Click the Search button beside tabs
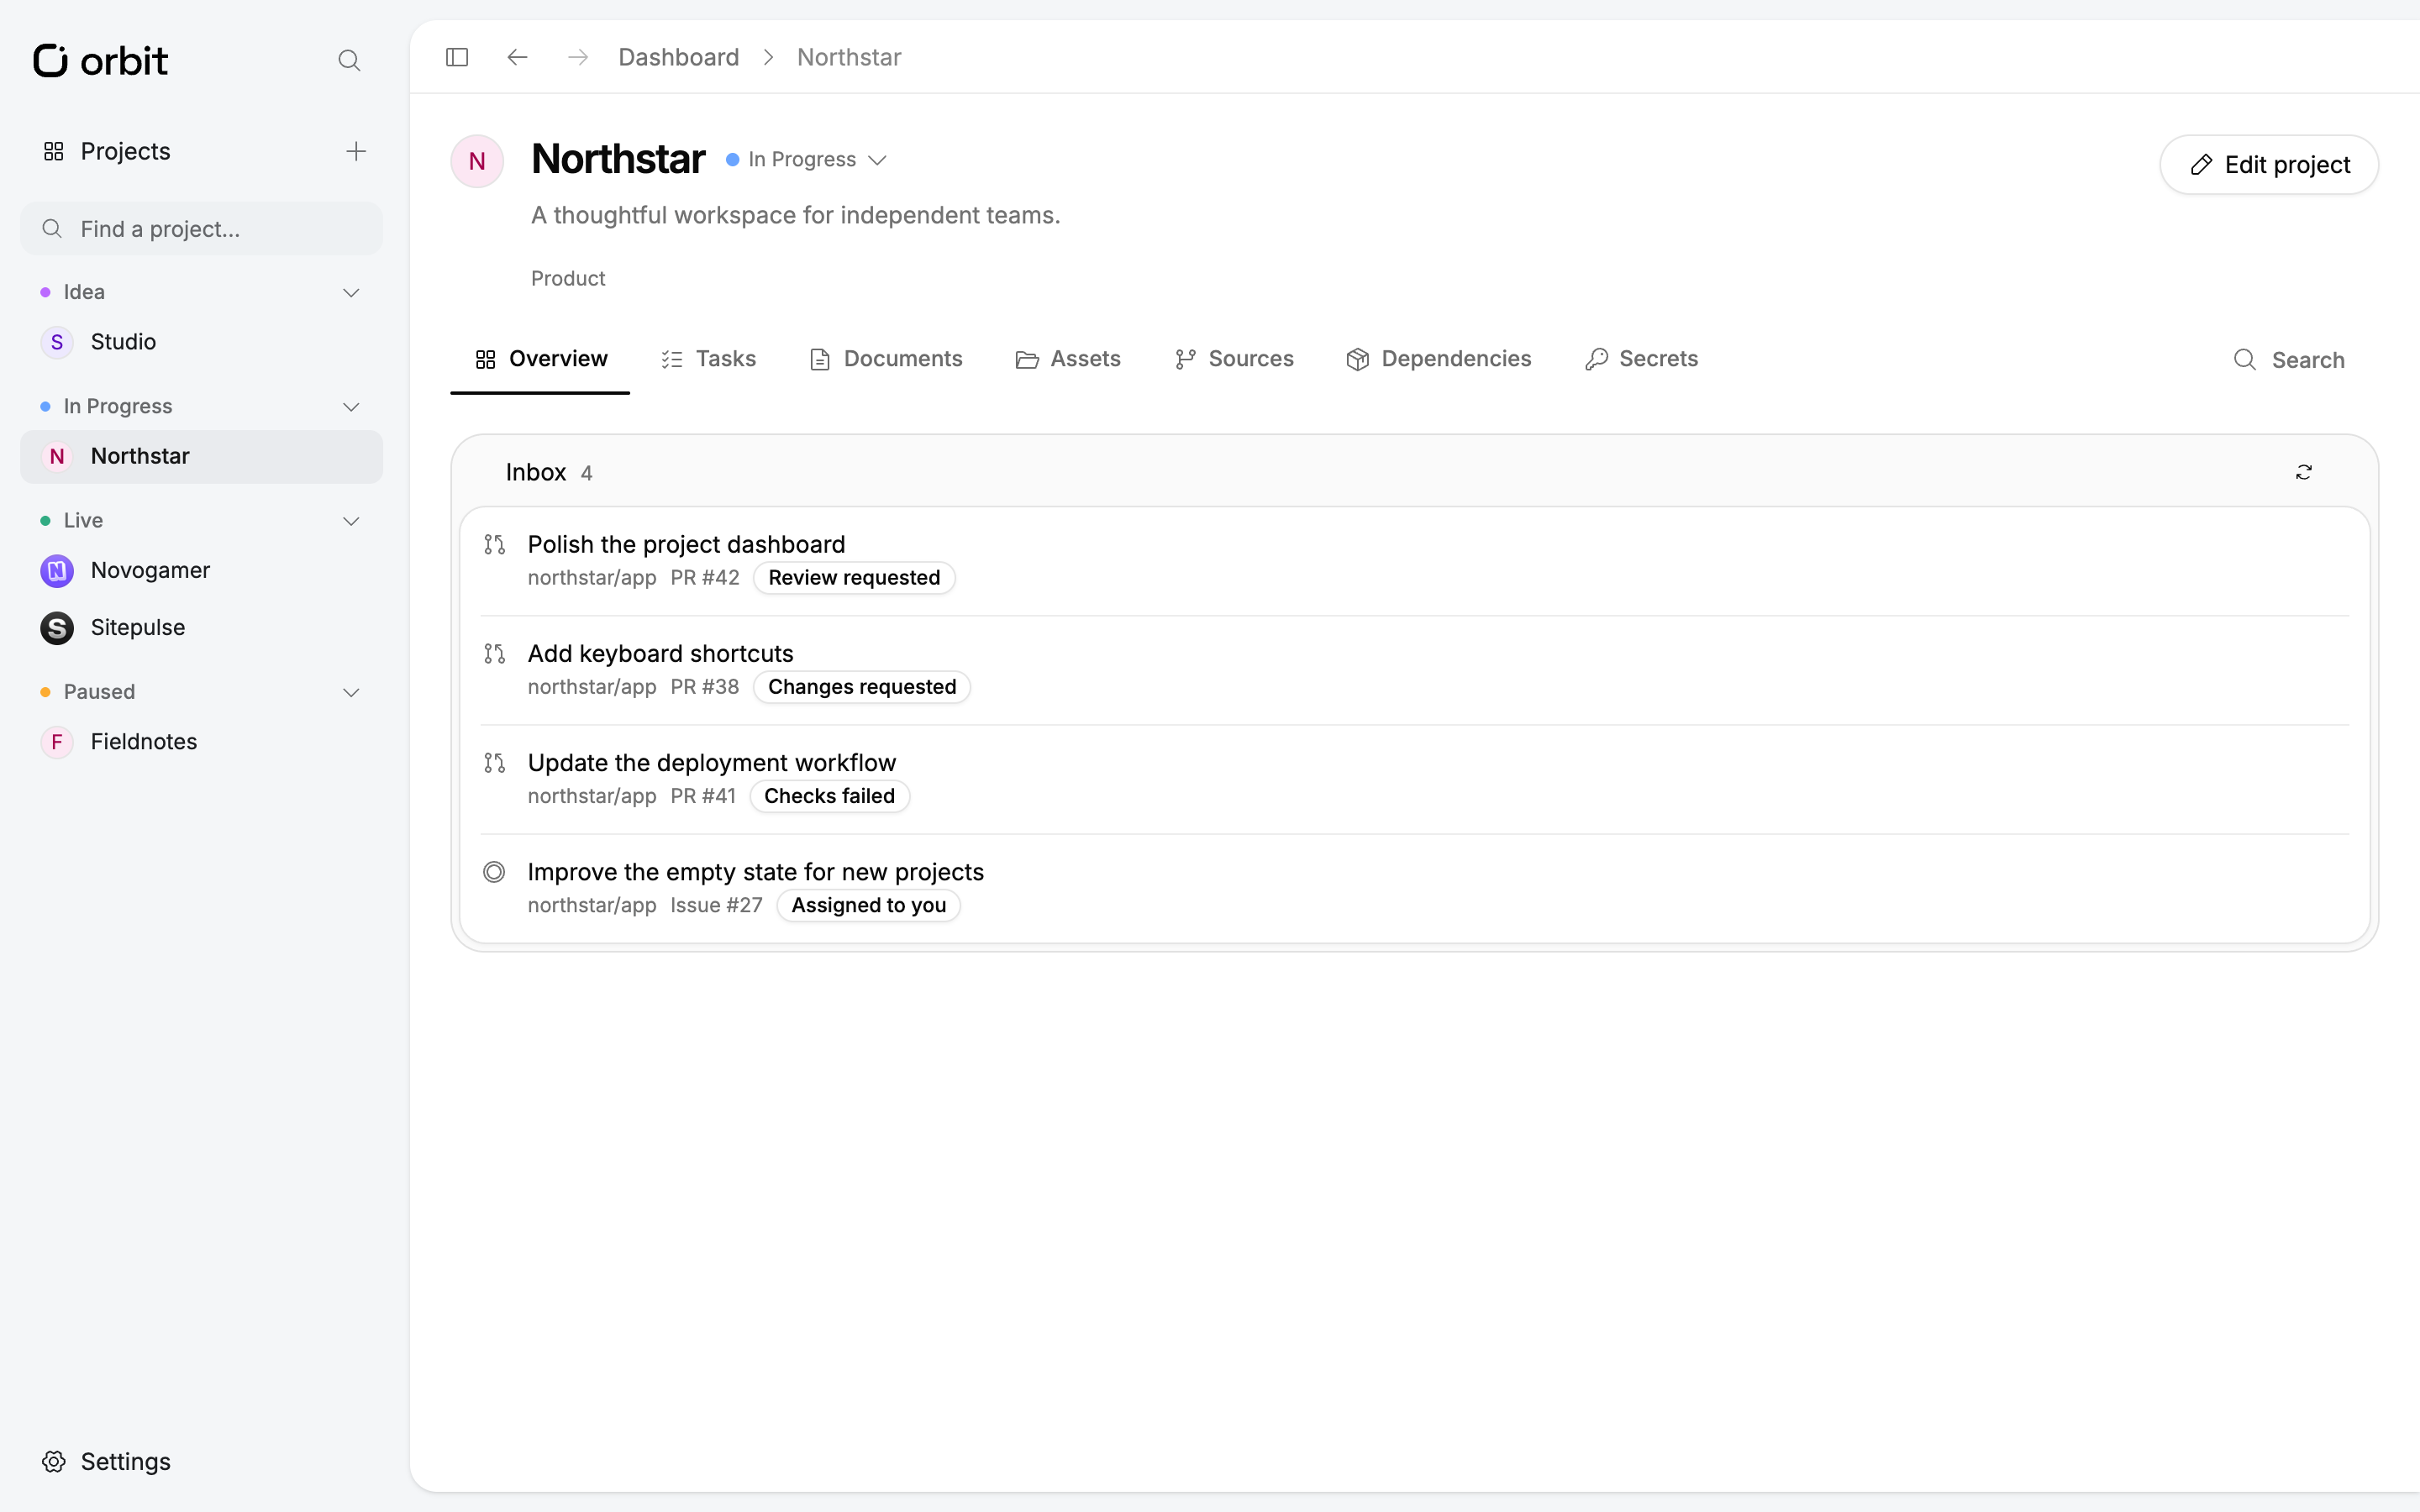The width and height of the screenshot is (2420, 1512). coord(2288,360)
